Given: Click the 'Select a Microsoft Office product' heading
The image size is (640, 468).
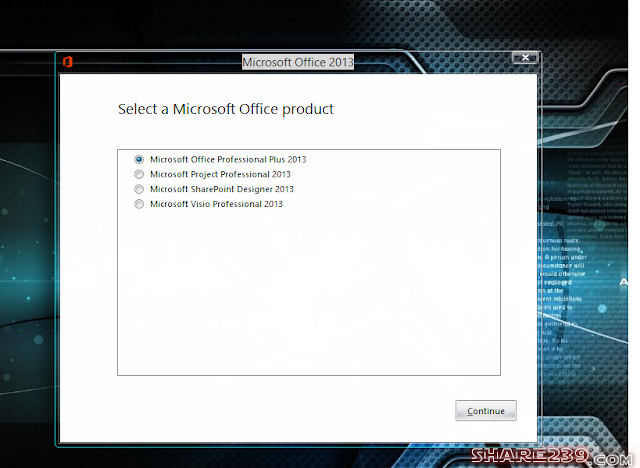Looking at the screenshot, I should tap(226, 109).
